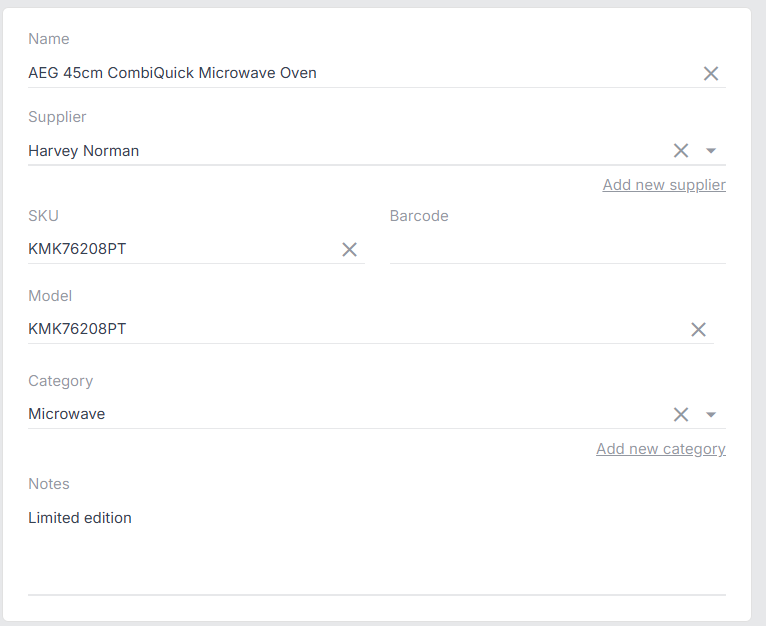This screenshot has width=766, height=626.
Task: Click the Add new category link
Action: click(x=660, y=449)
